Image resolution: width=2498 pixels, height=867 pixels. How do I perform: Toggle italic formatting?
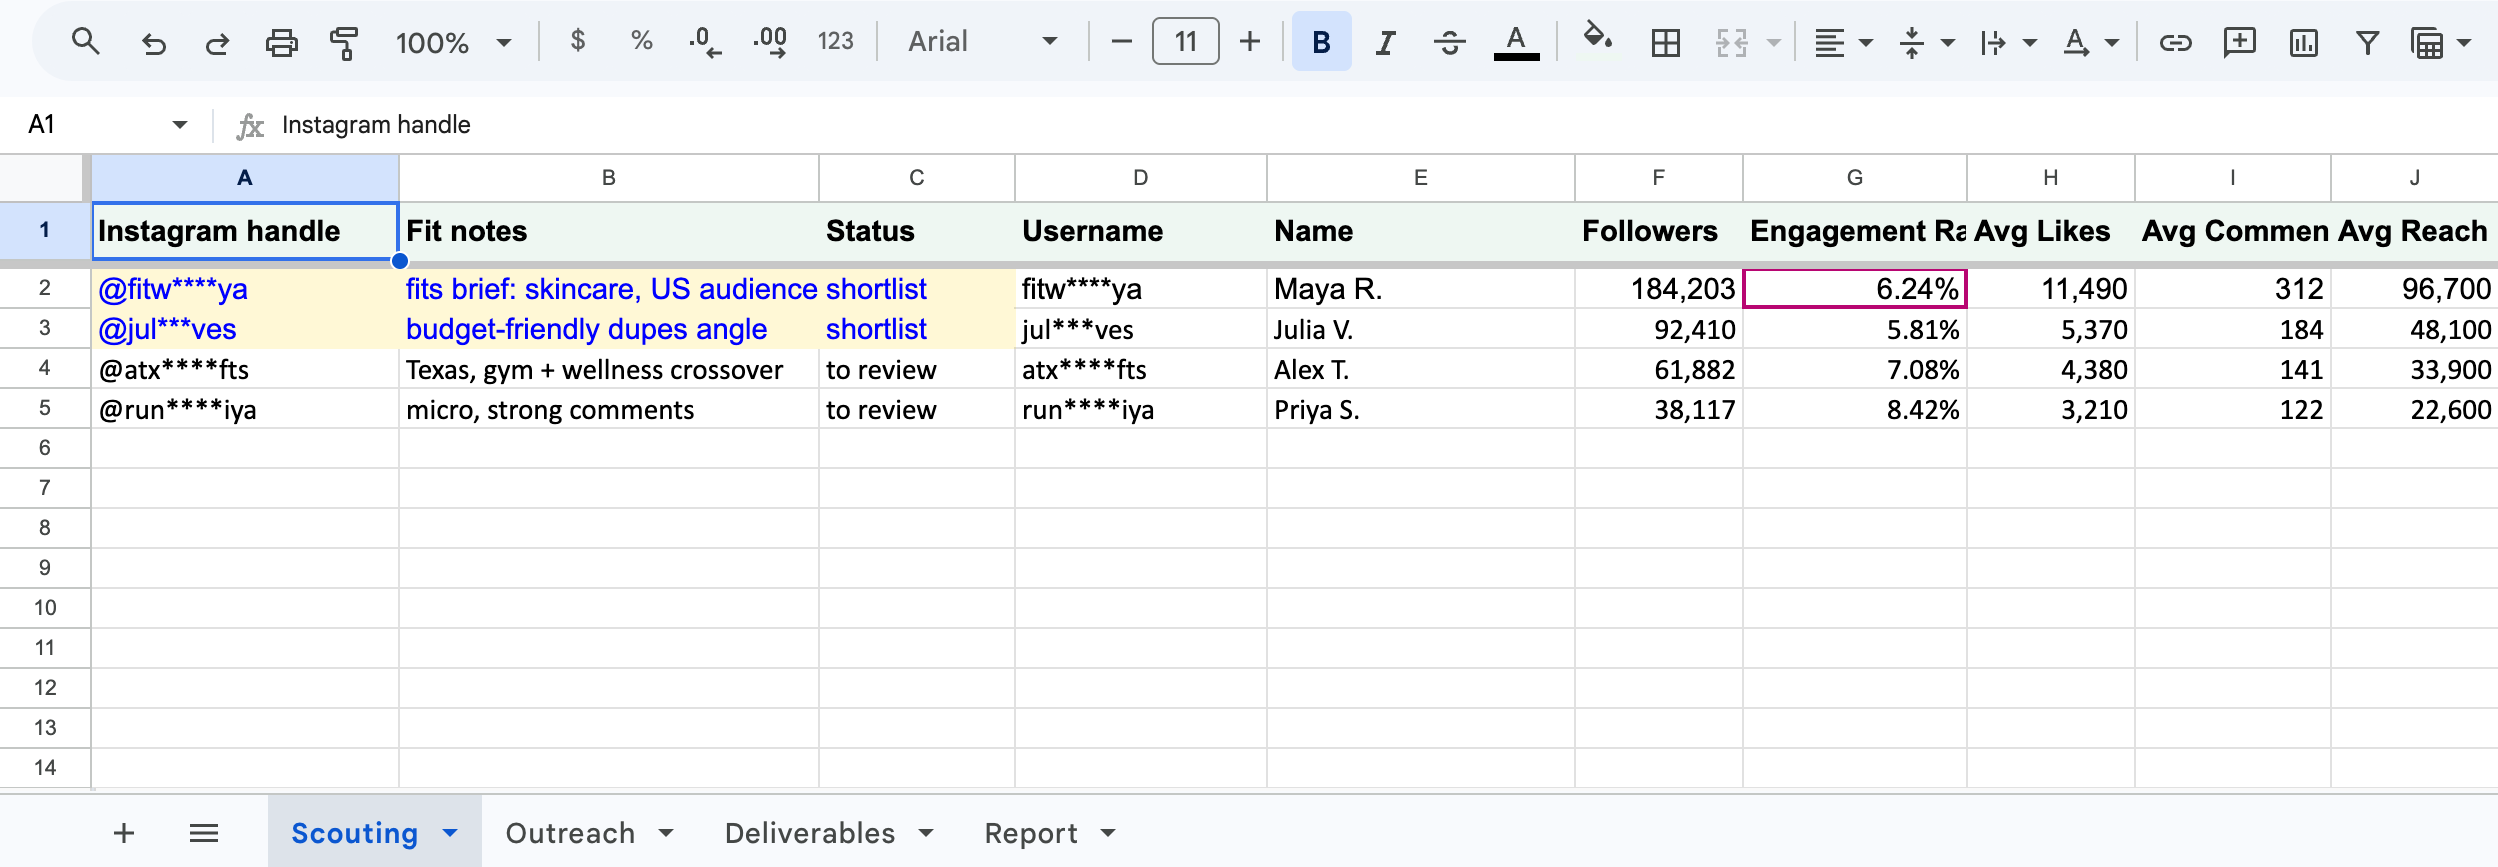pos(1385,42)
